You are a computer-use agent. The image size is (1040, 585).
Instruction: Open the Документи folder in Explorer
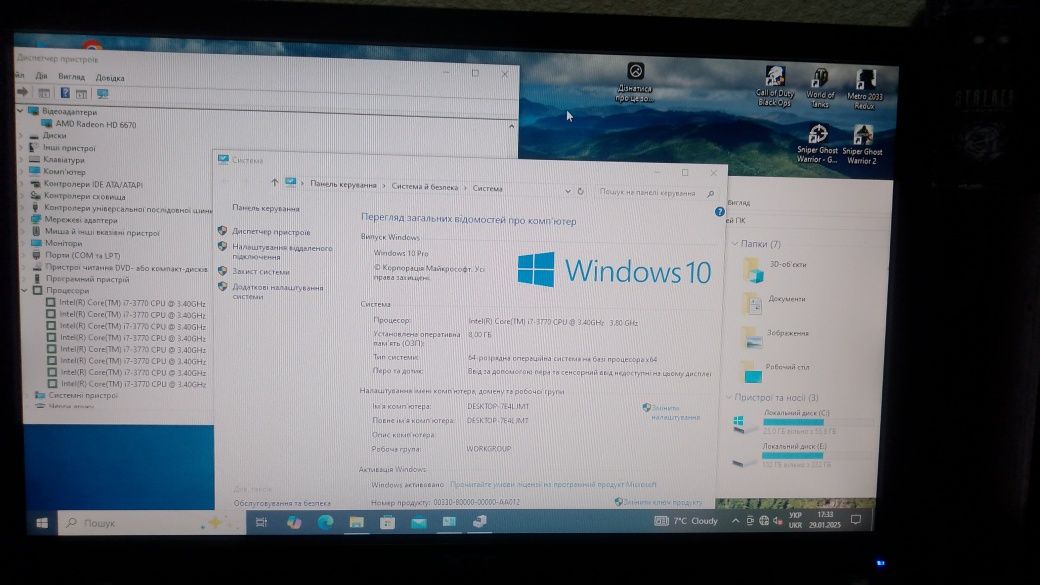(x=773, y=303)
